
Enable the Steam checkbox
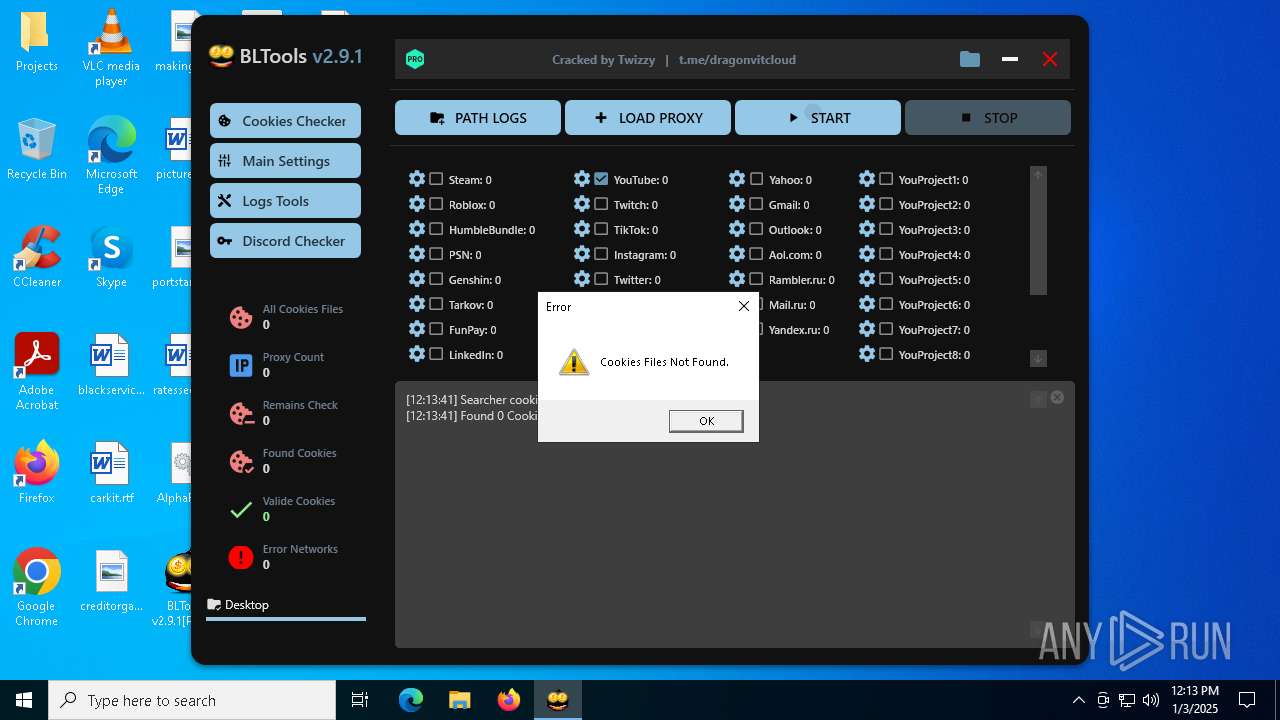(436, 179)
